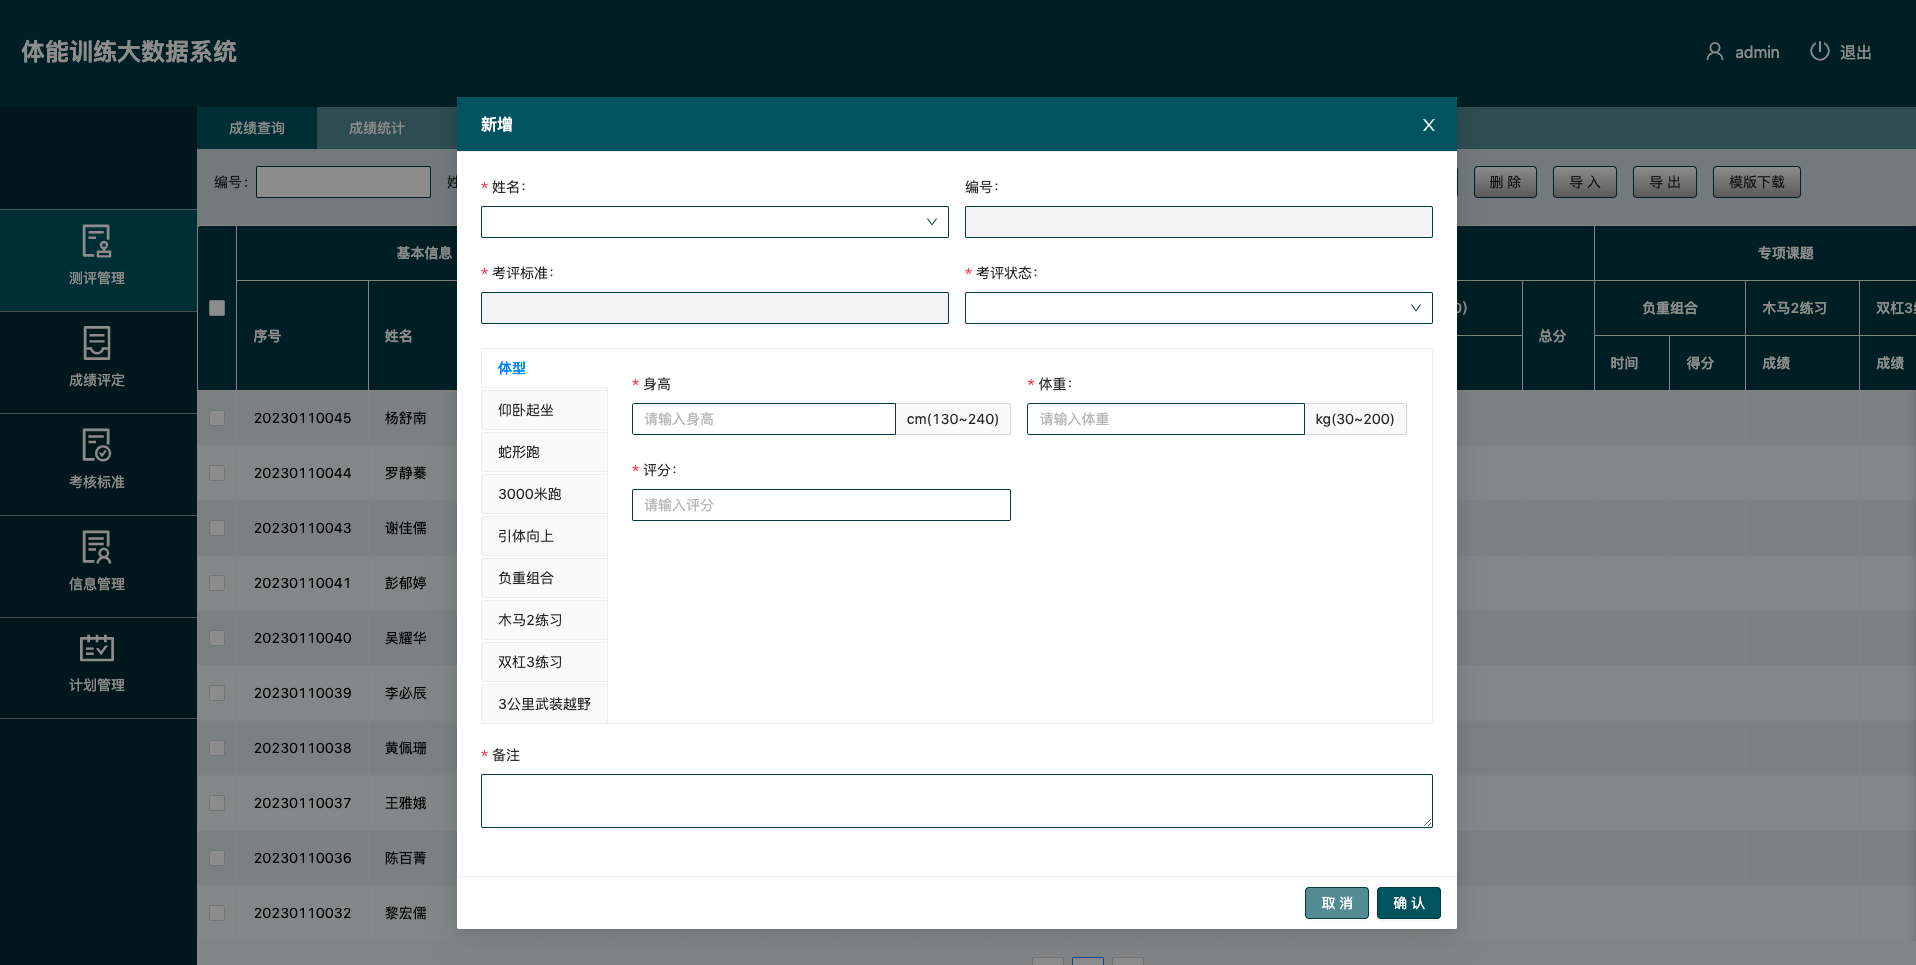Check row 20230110037 checkbox
This screenshot has height=965, width=1916.
217,803
